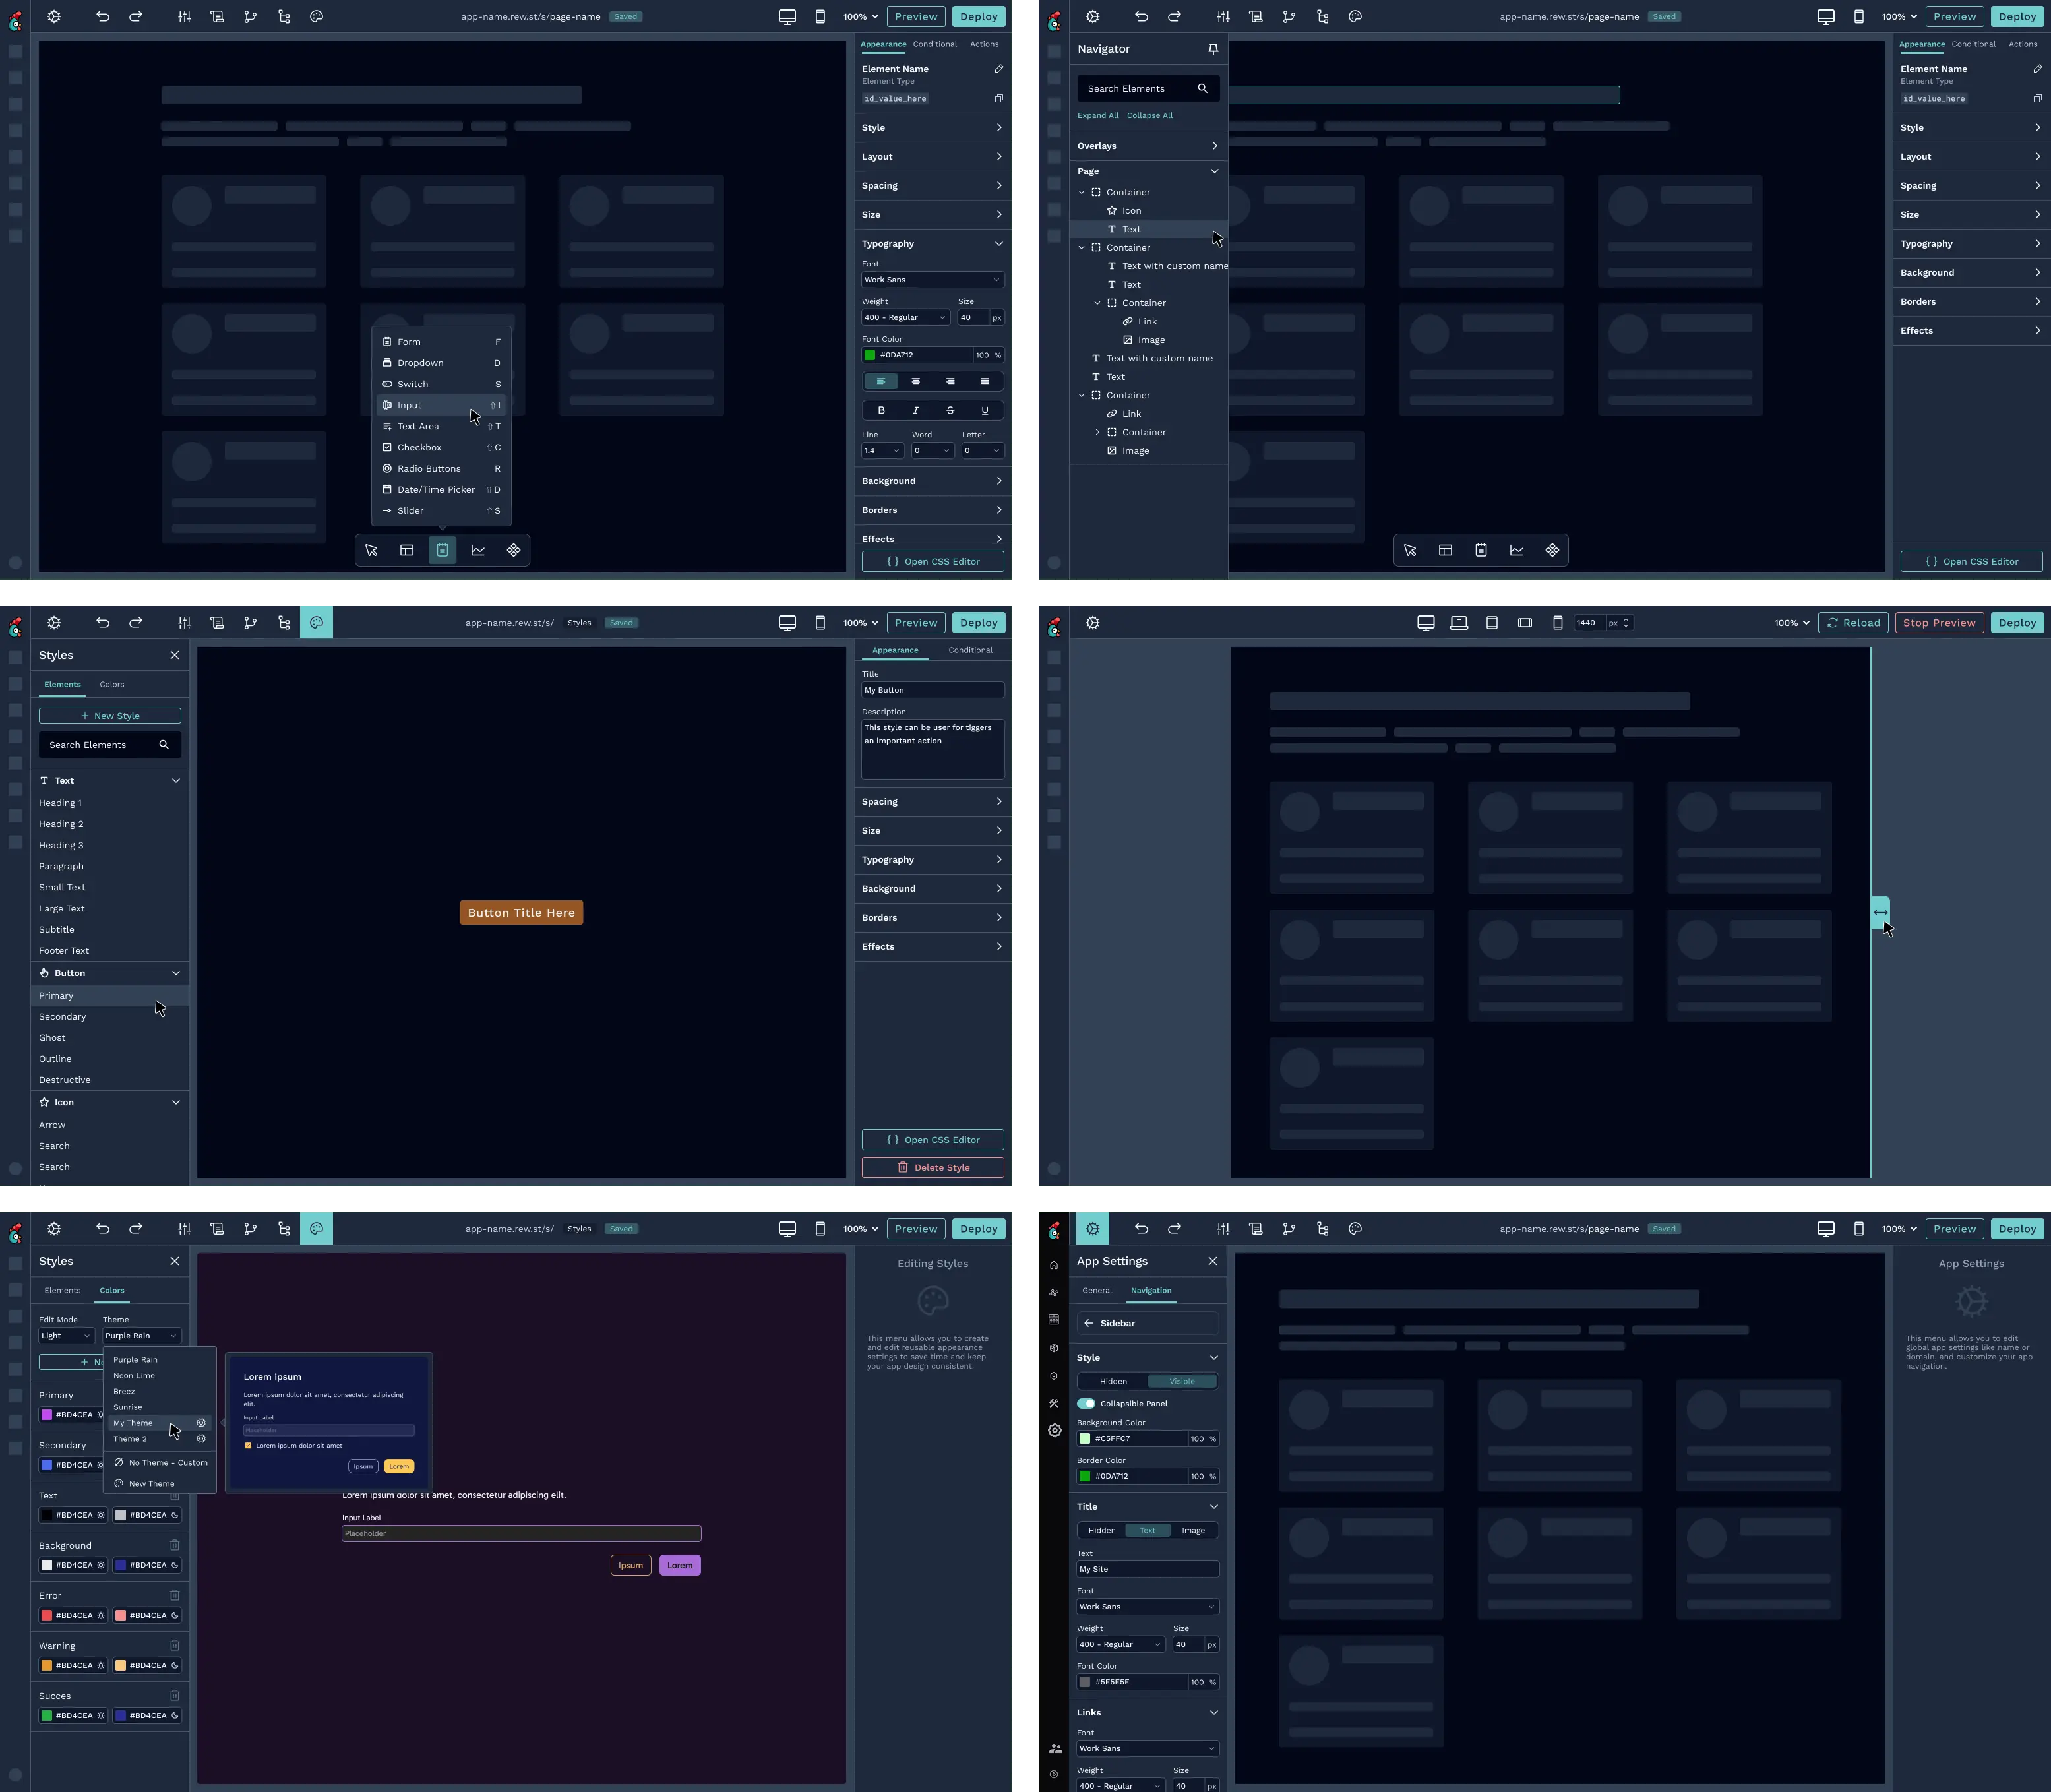Pin the Navigator panel
This screenshot has height=1792, width=2051.
(x=1212, y=49)
